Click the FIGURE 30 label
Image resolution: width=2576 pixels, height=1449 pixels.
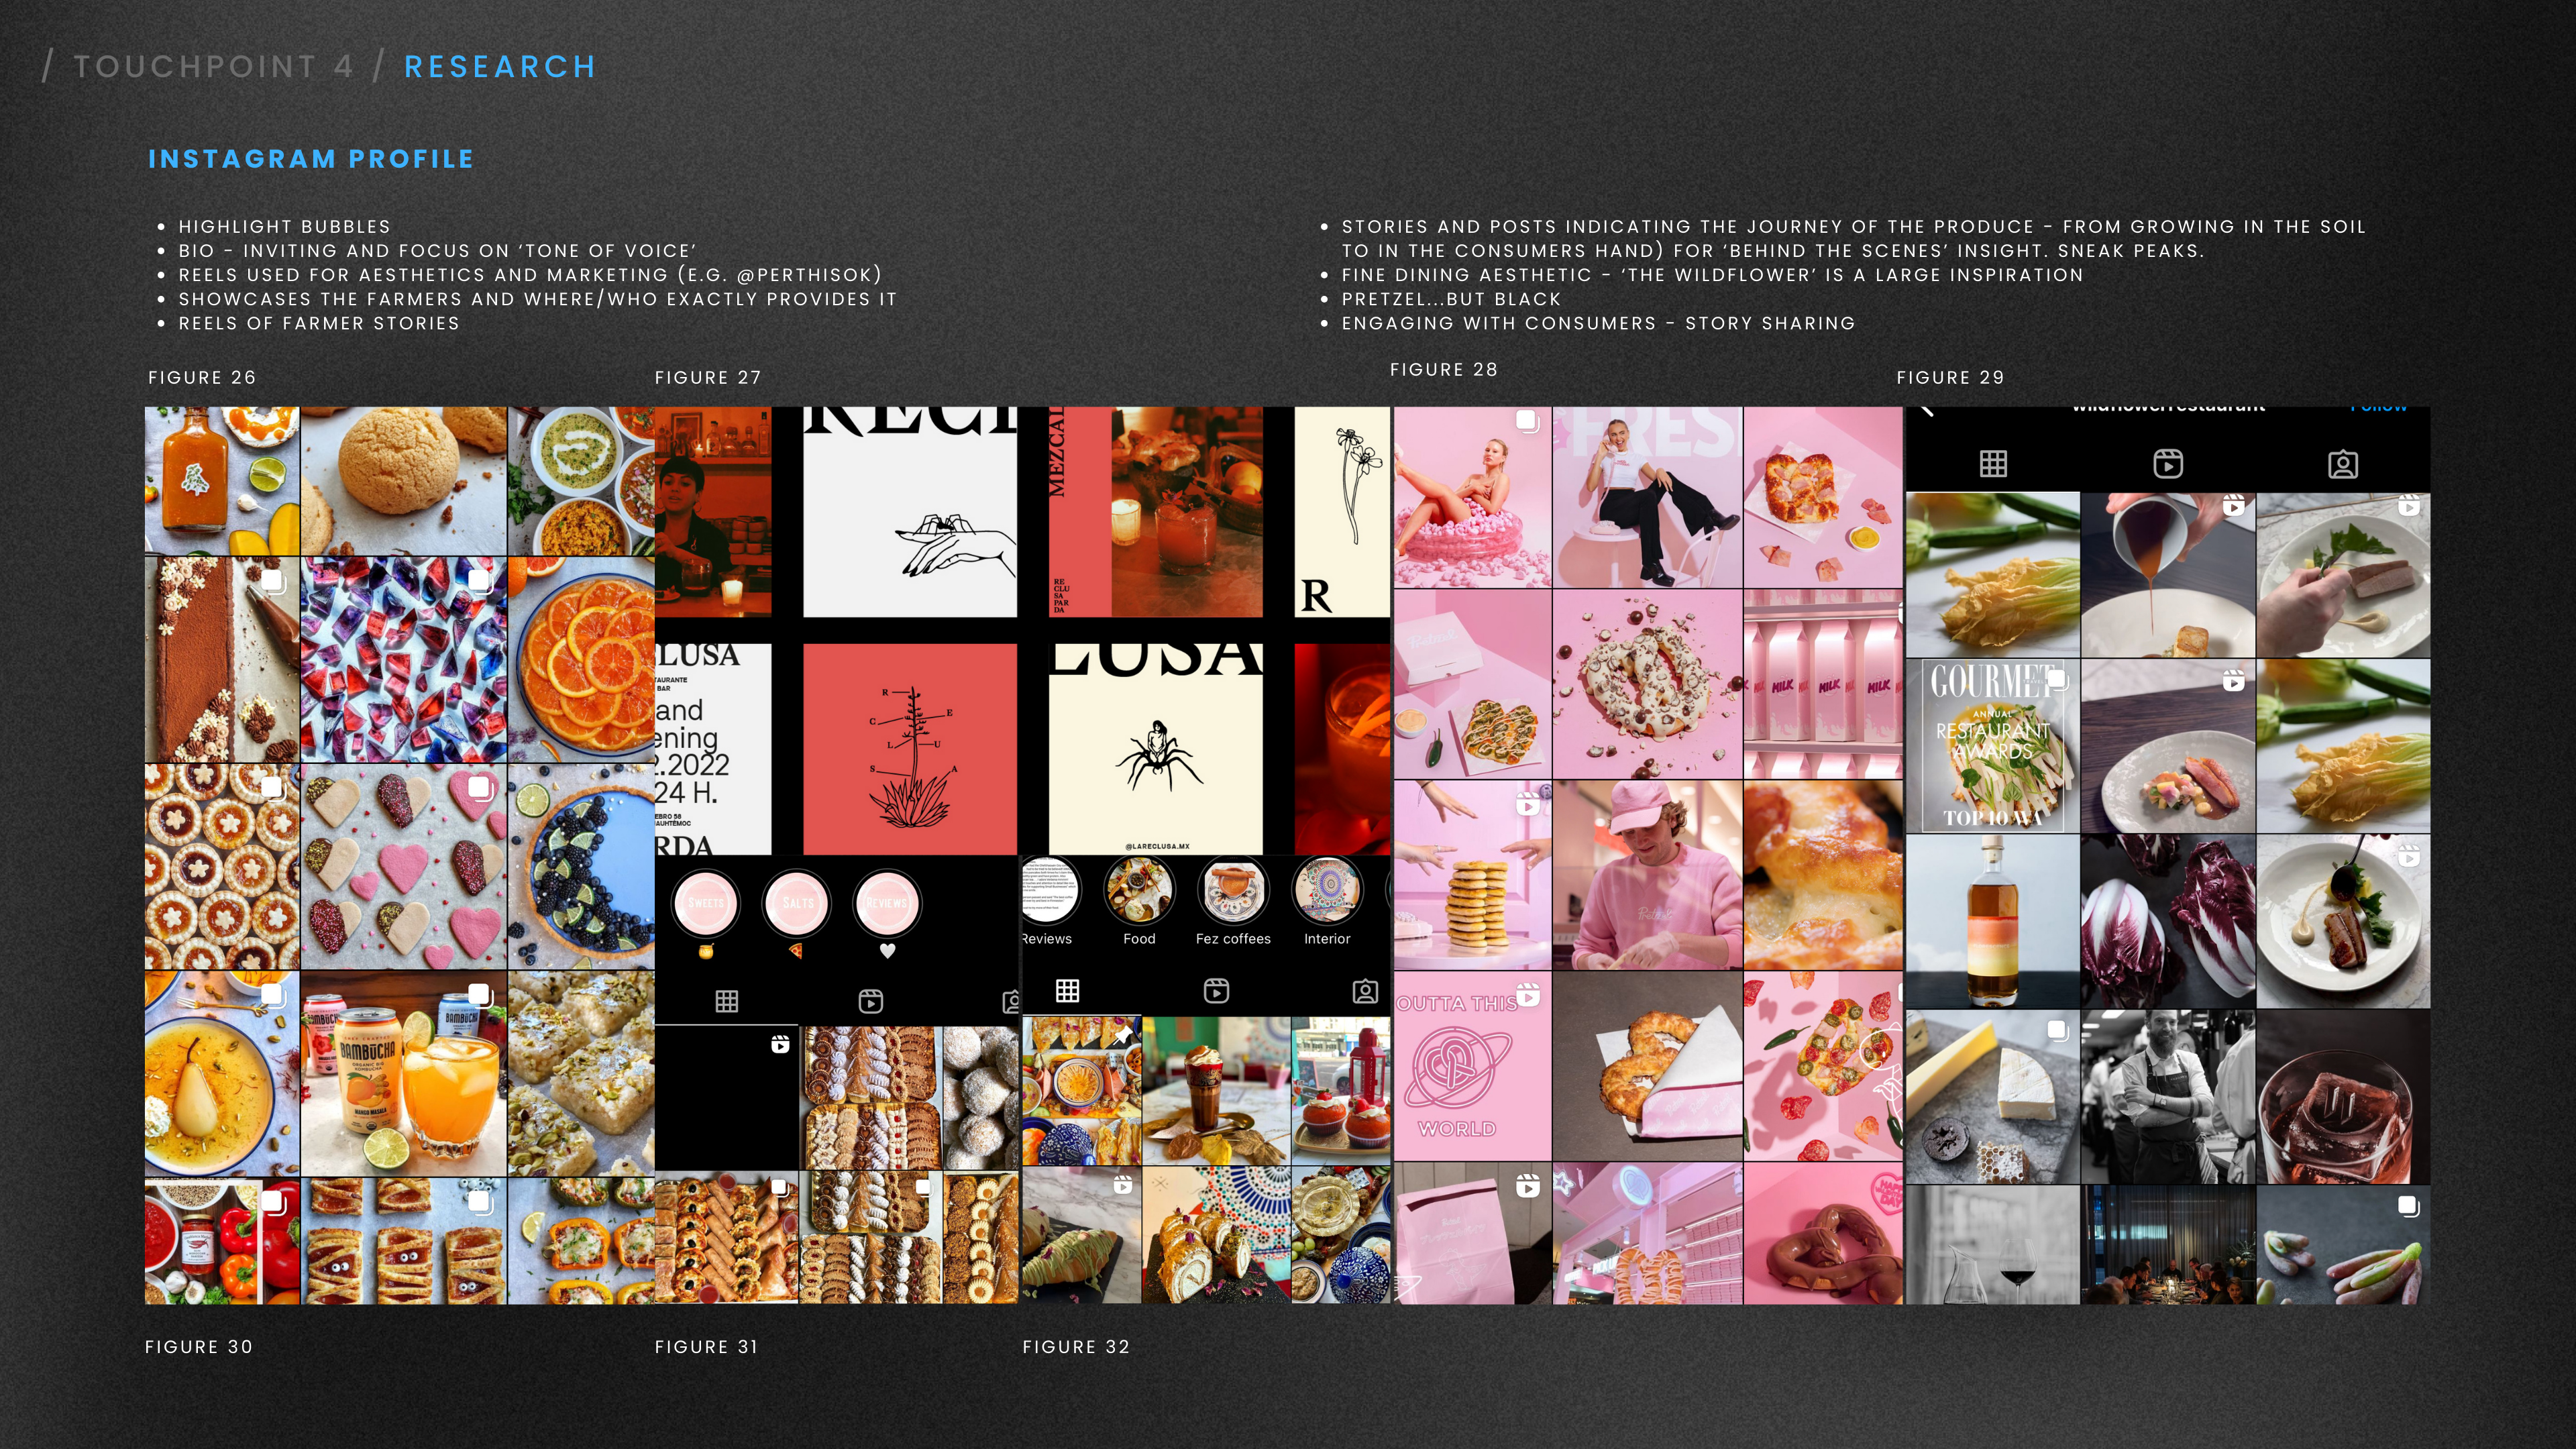[199, 1346]
